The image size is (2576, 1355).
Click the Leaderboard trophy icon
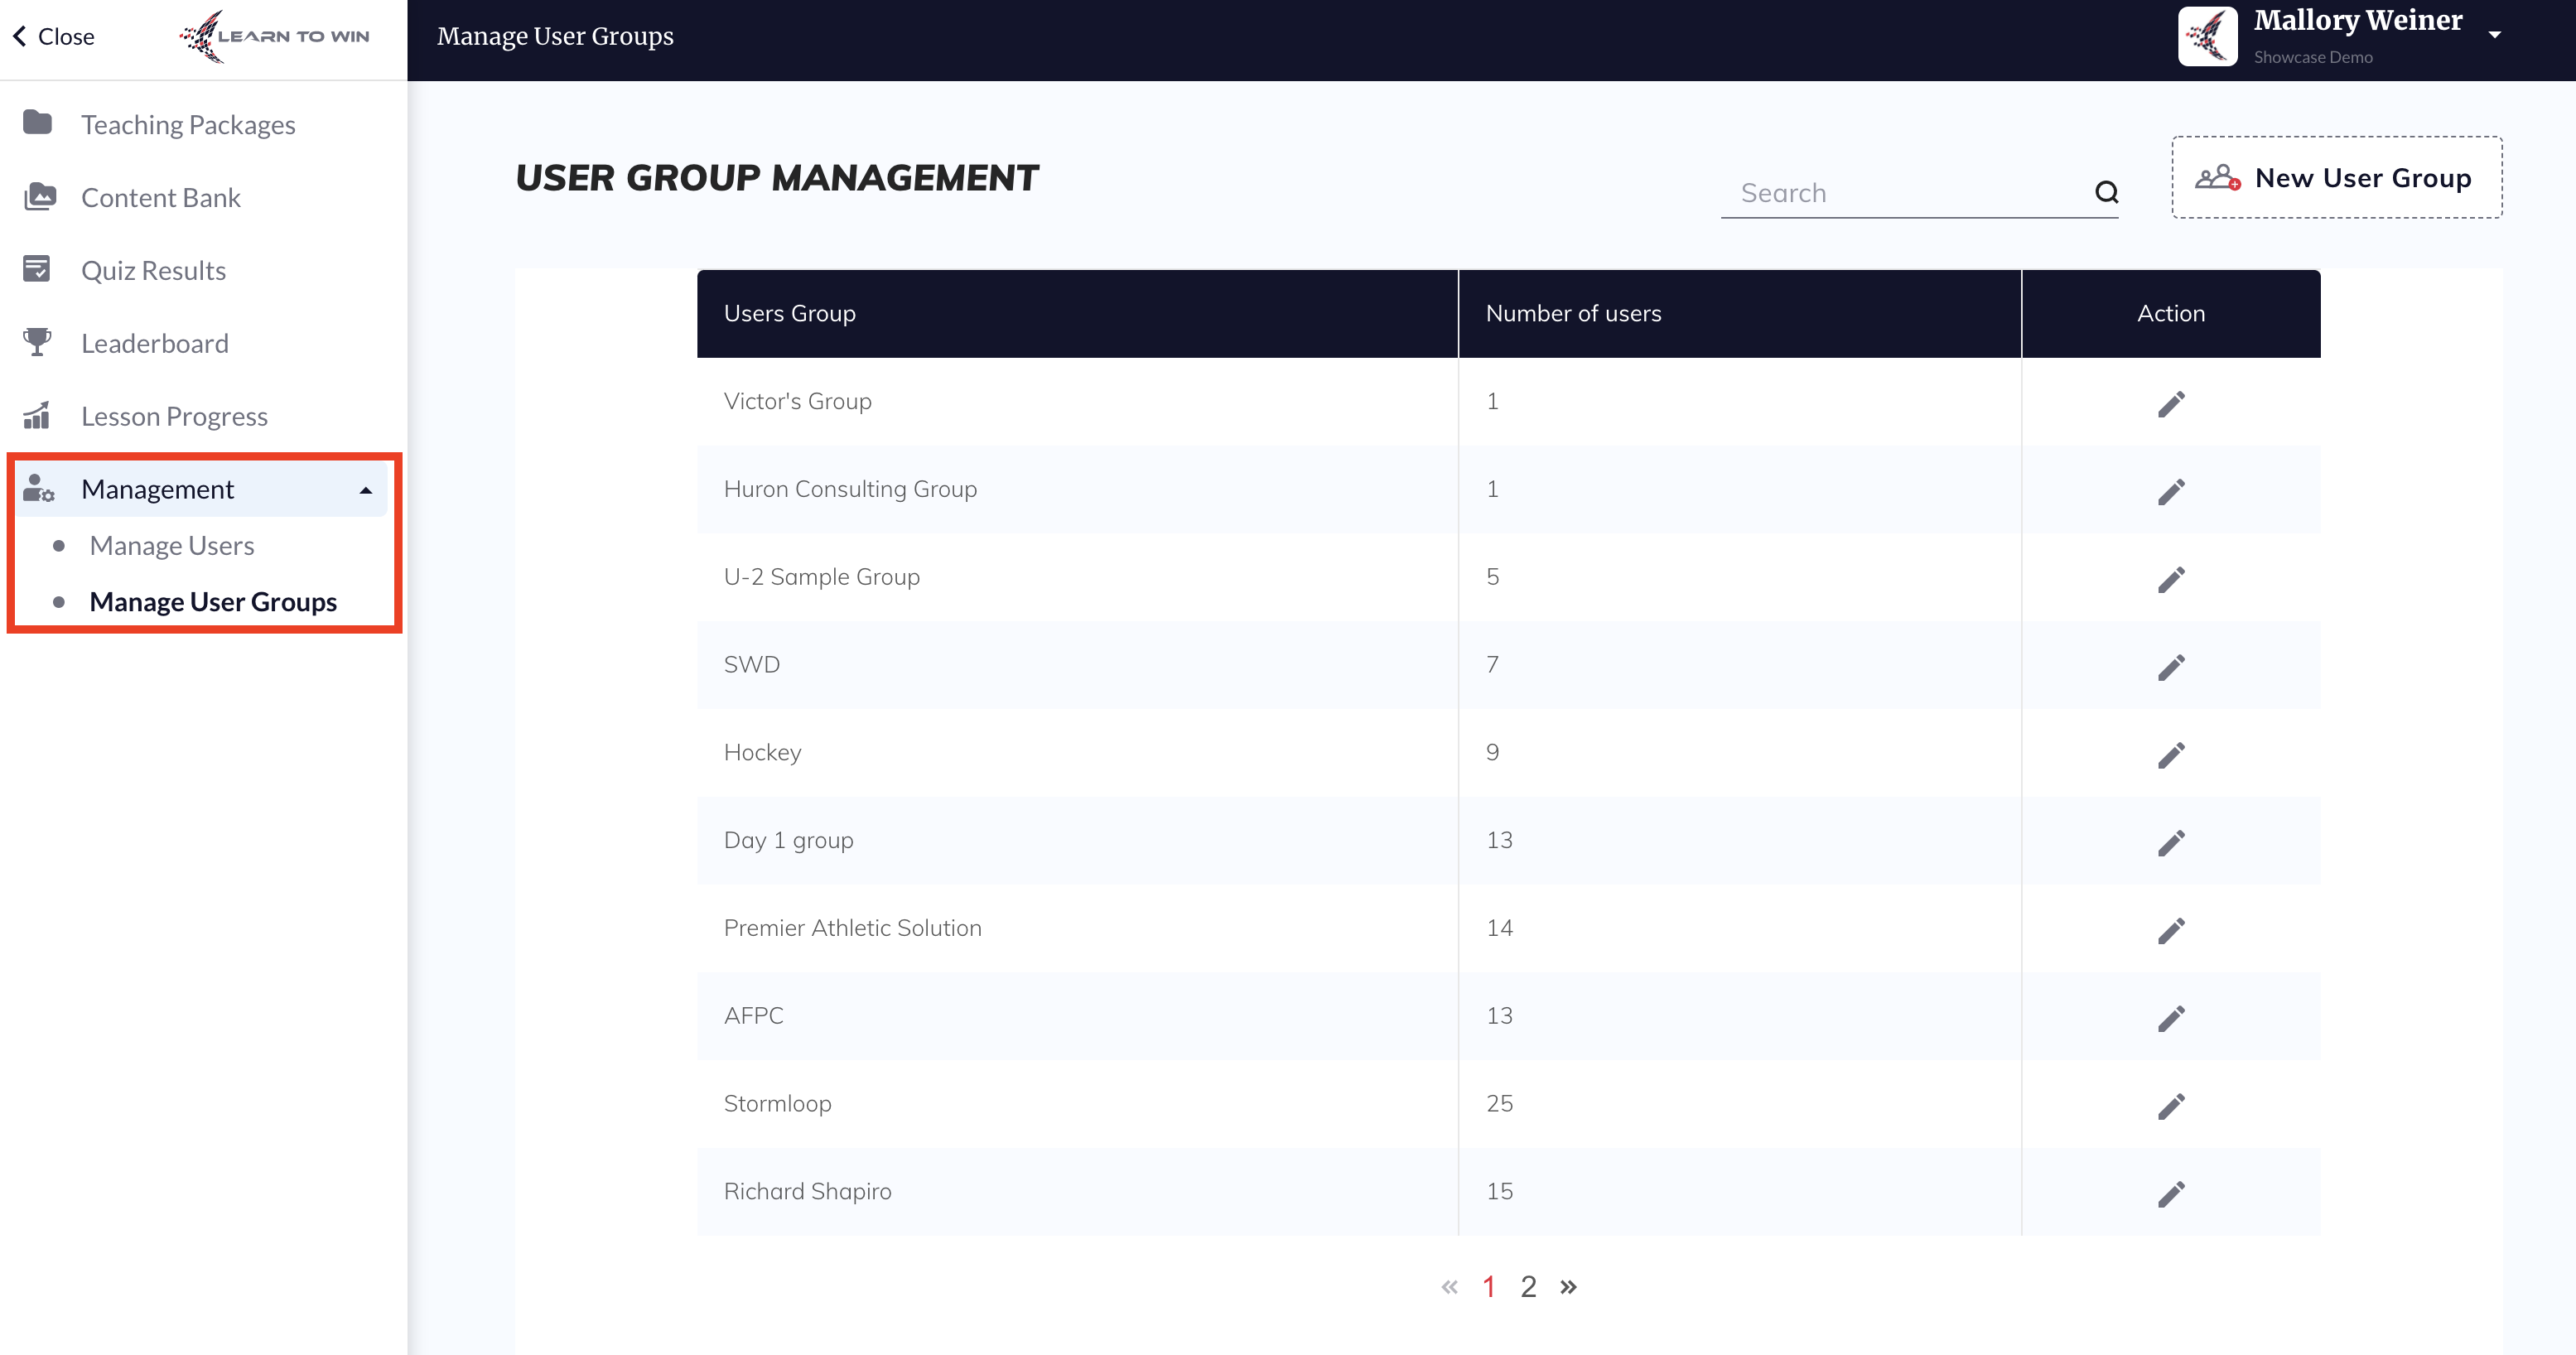point(38,342)
